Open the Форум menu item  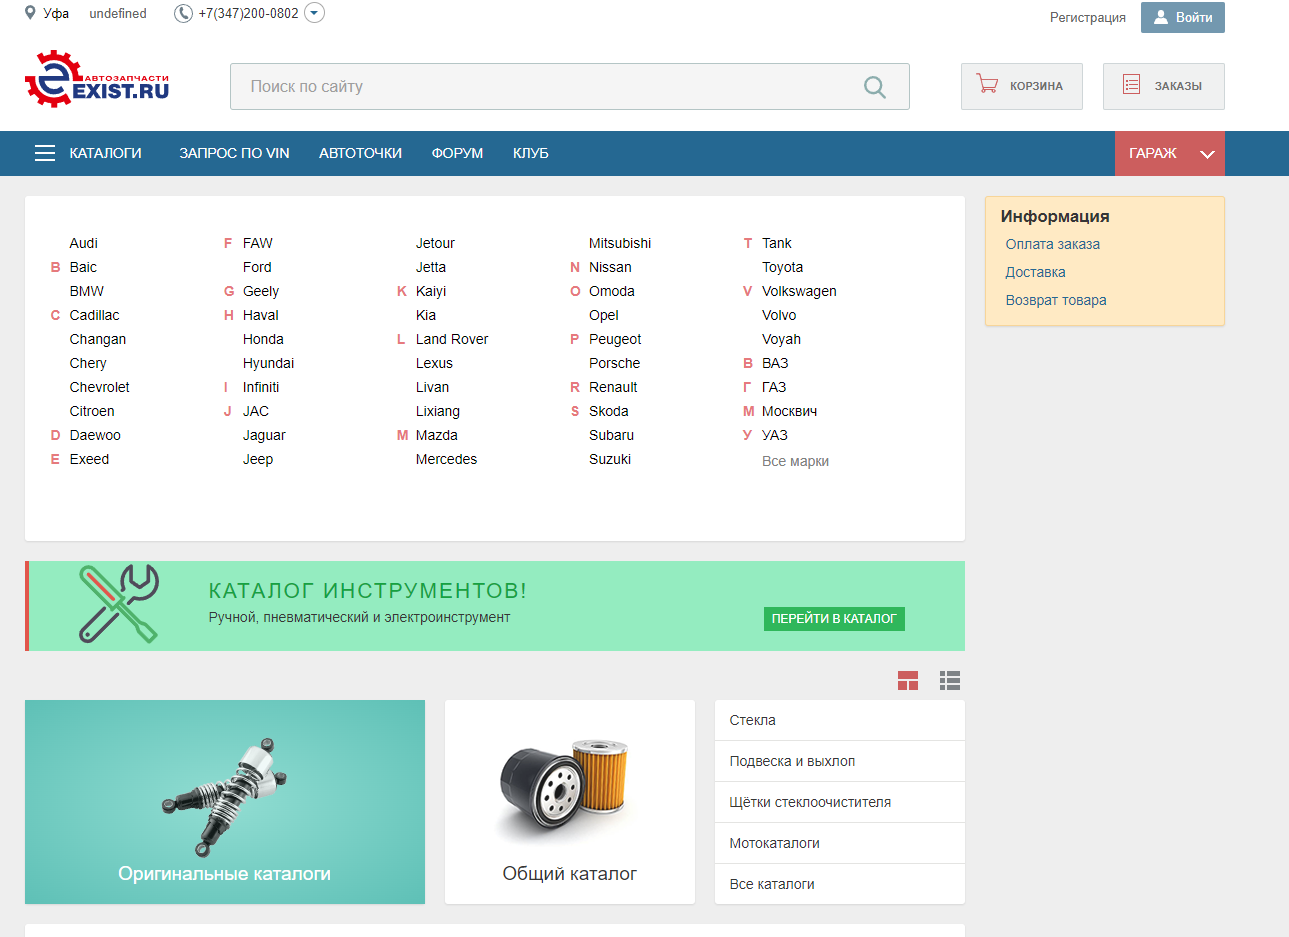(x=457, y=153)
